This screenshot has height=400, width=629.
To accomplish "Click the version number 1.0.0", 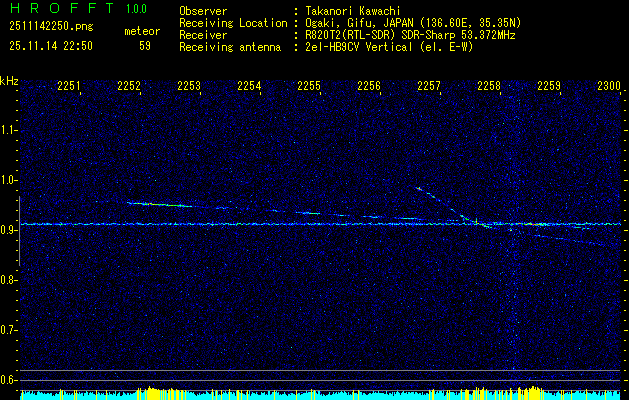I will [x=136, y=9].
